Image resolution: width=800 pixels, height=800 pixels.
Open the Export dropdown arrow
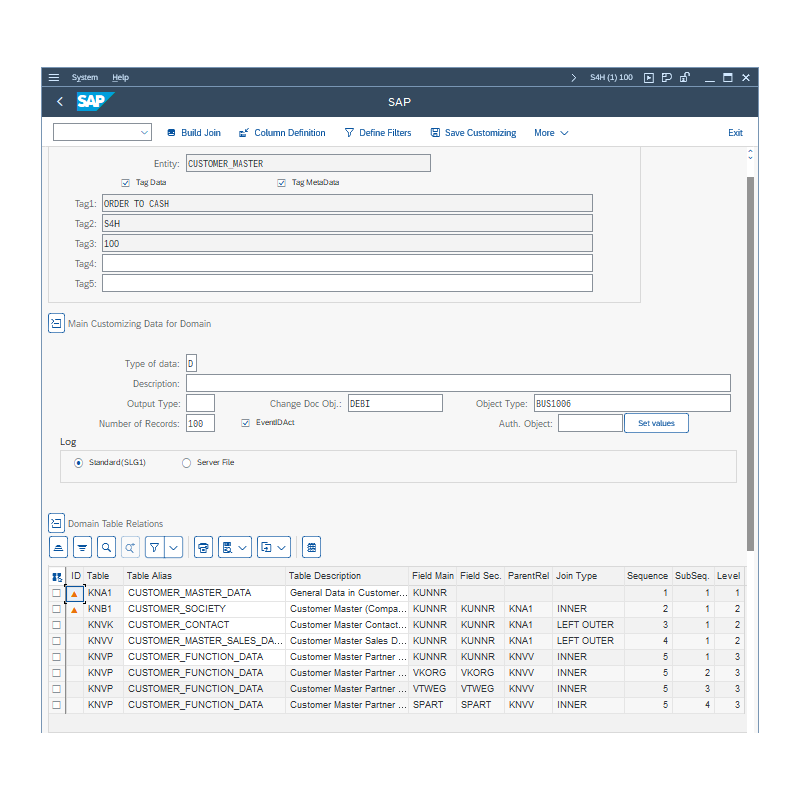click(282, 547)
